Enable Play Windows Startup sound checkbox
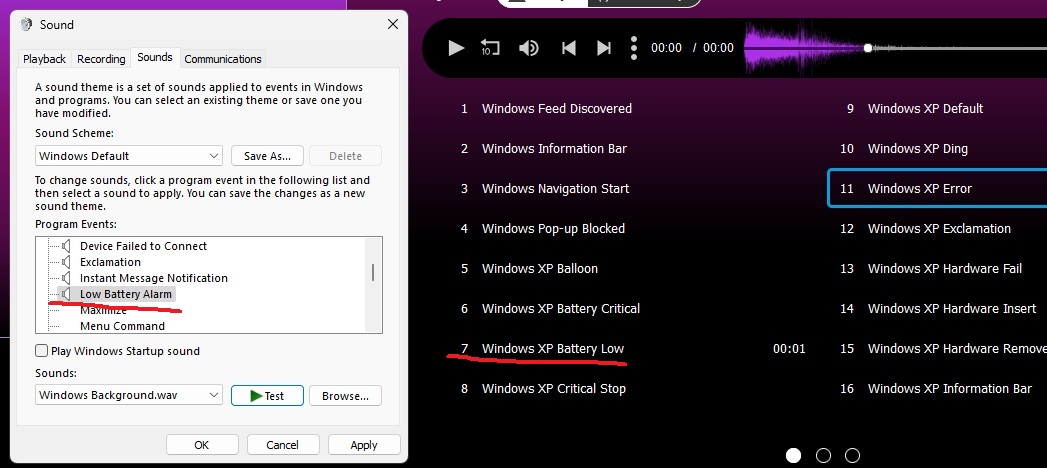The width and height of the screenshot is (1047, 468). (x=41, y=350)
